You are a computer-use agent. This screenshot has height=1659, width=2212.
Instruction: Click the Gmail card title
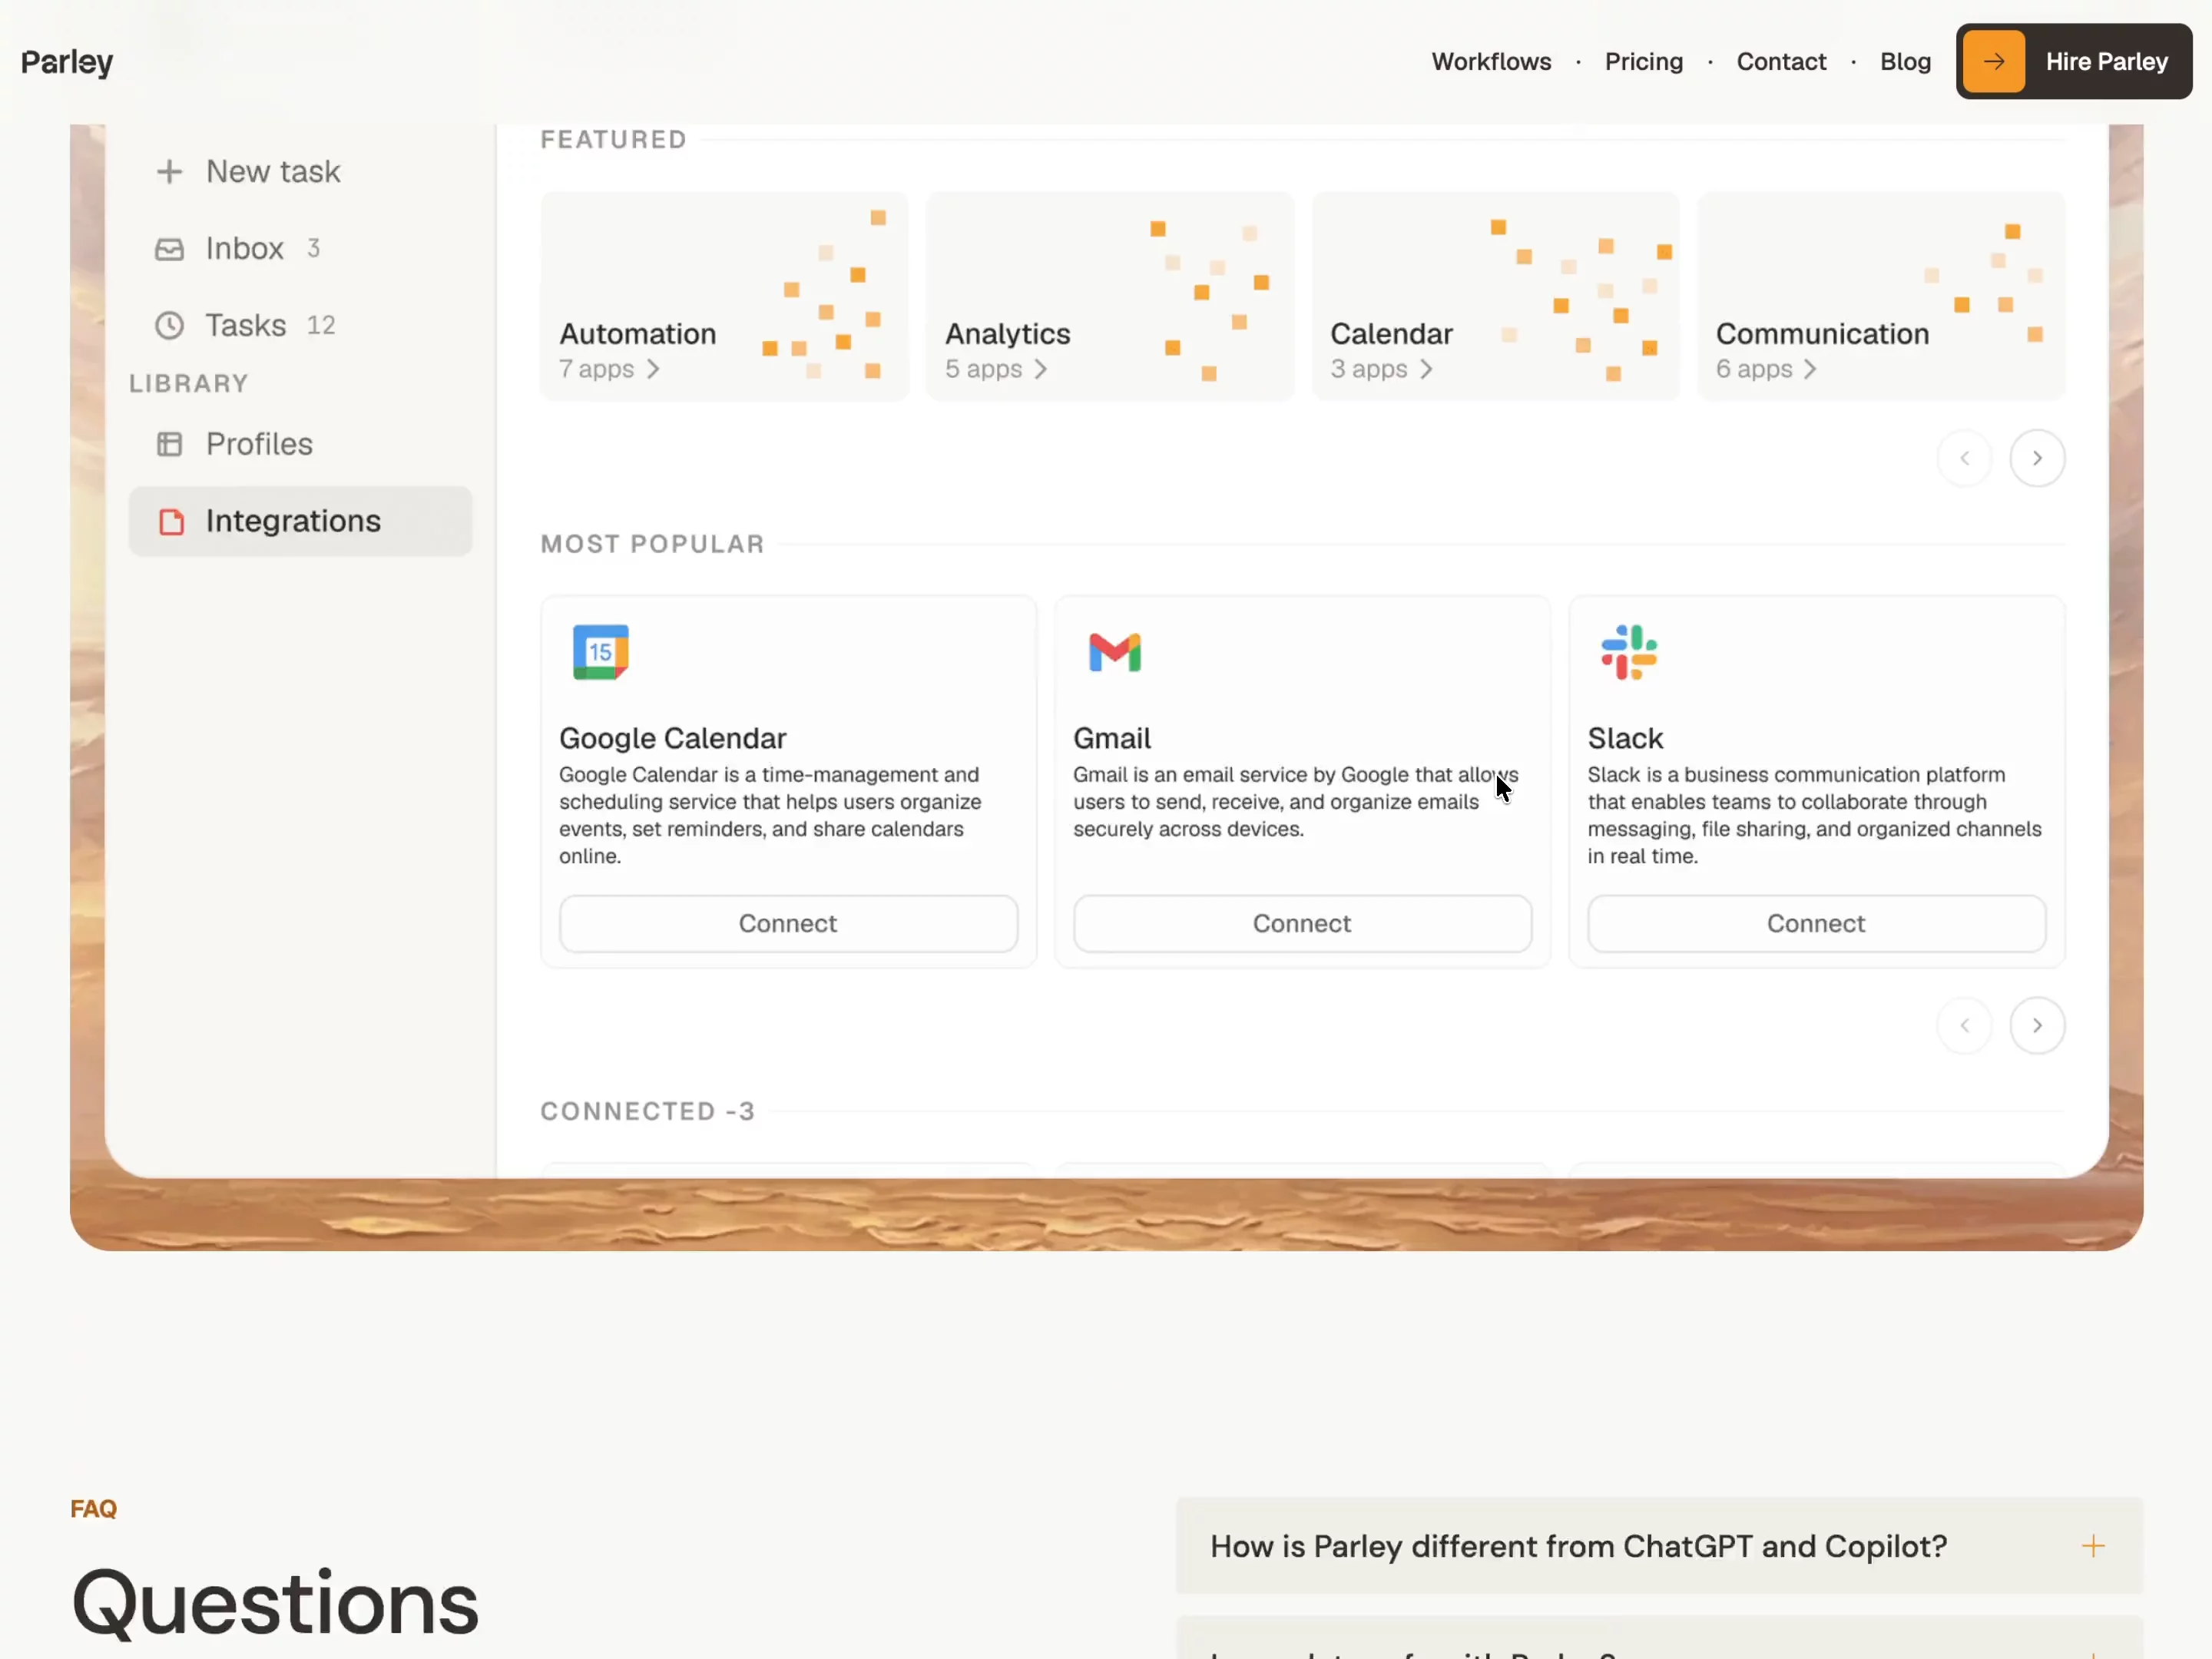pyautogui.click(x=1111, y=738)
